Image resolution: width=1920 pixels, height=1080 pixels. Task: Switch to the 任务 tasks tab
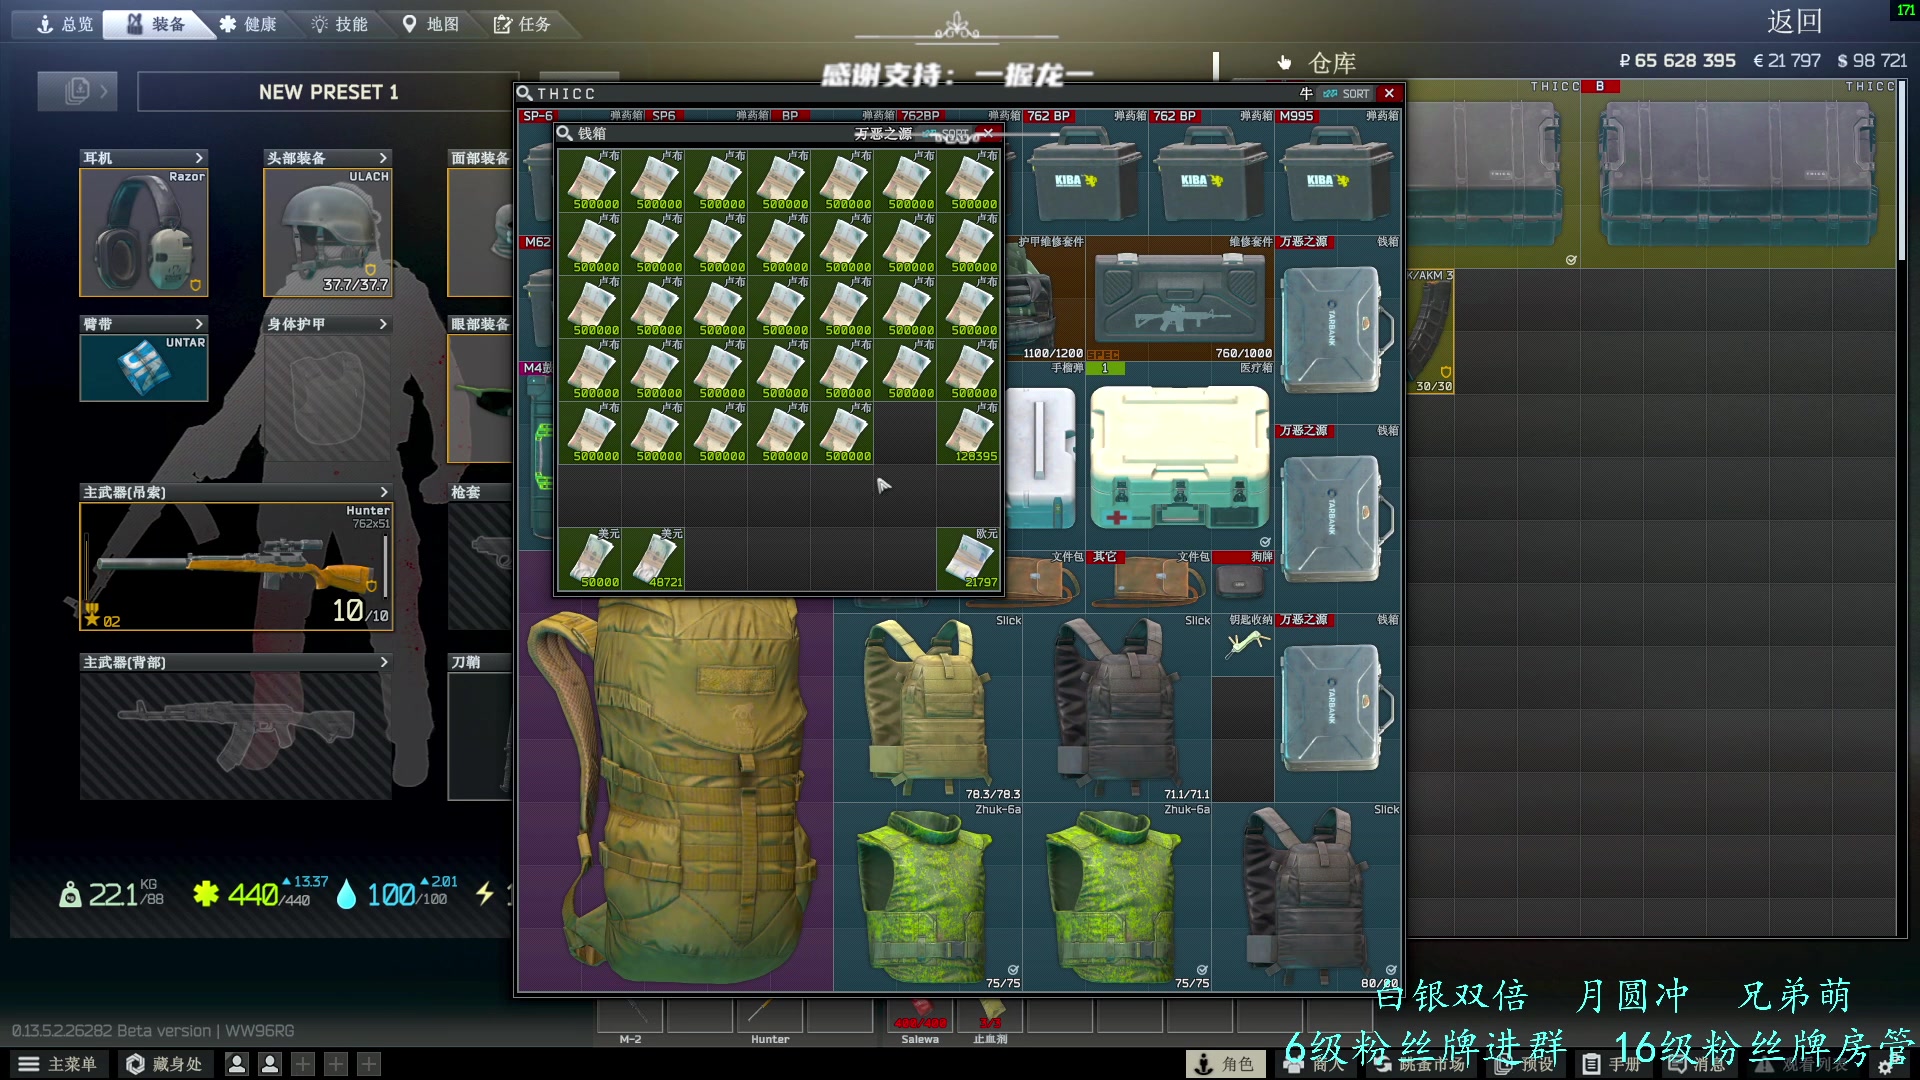click(x=522, y=24)
